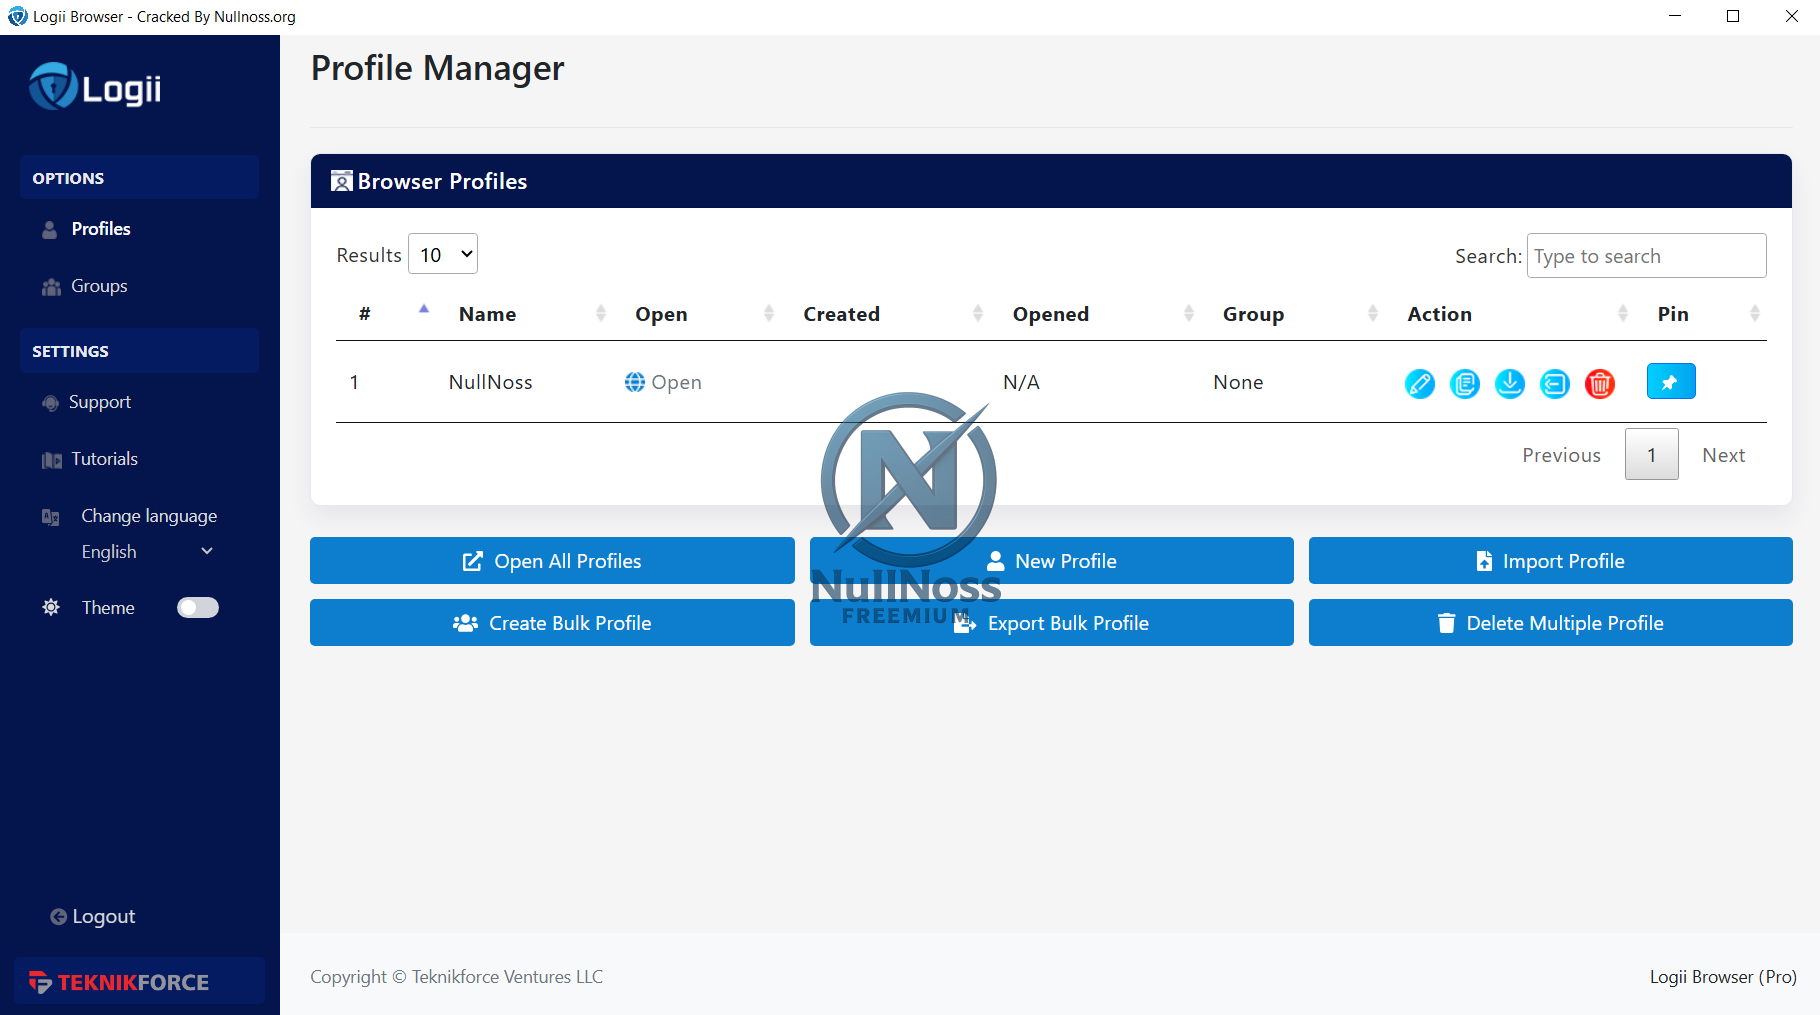The height and width of the screenshot is (1015, 1820).
Task: Click the Change language item
Action: pos(149,516)
